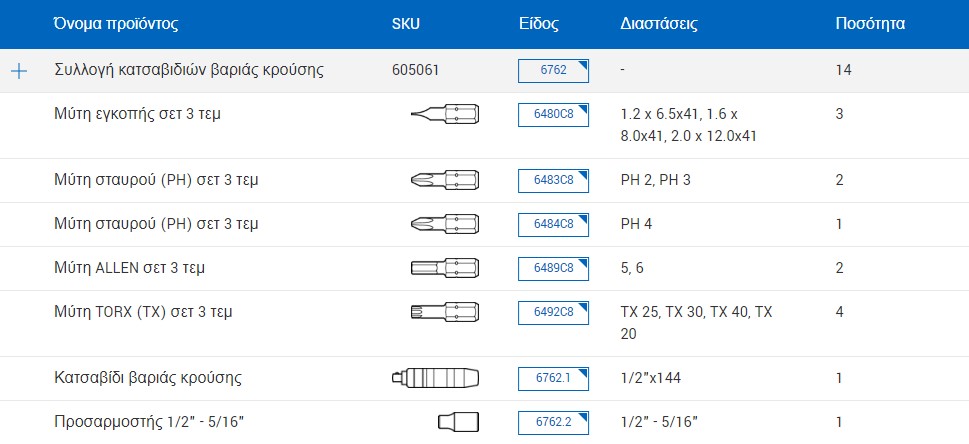Click the ALLEN bit icon
The image size is (969, 444).
(x=445, y=268)
